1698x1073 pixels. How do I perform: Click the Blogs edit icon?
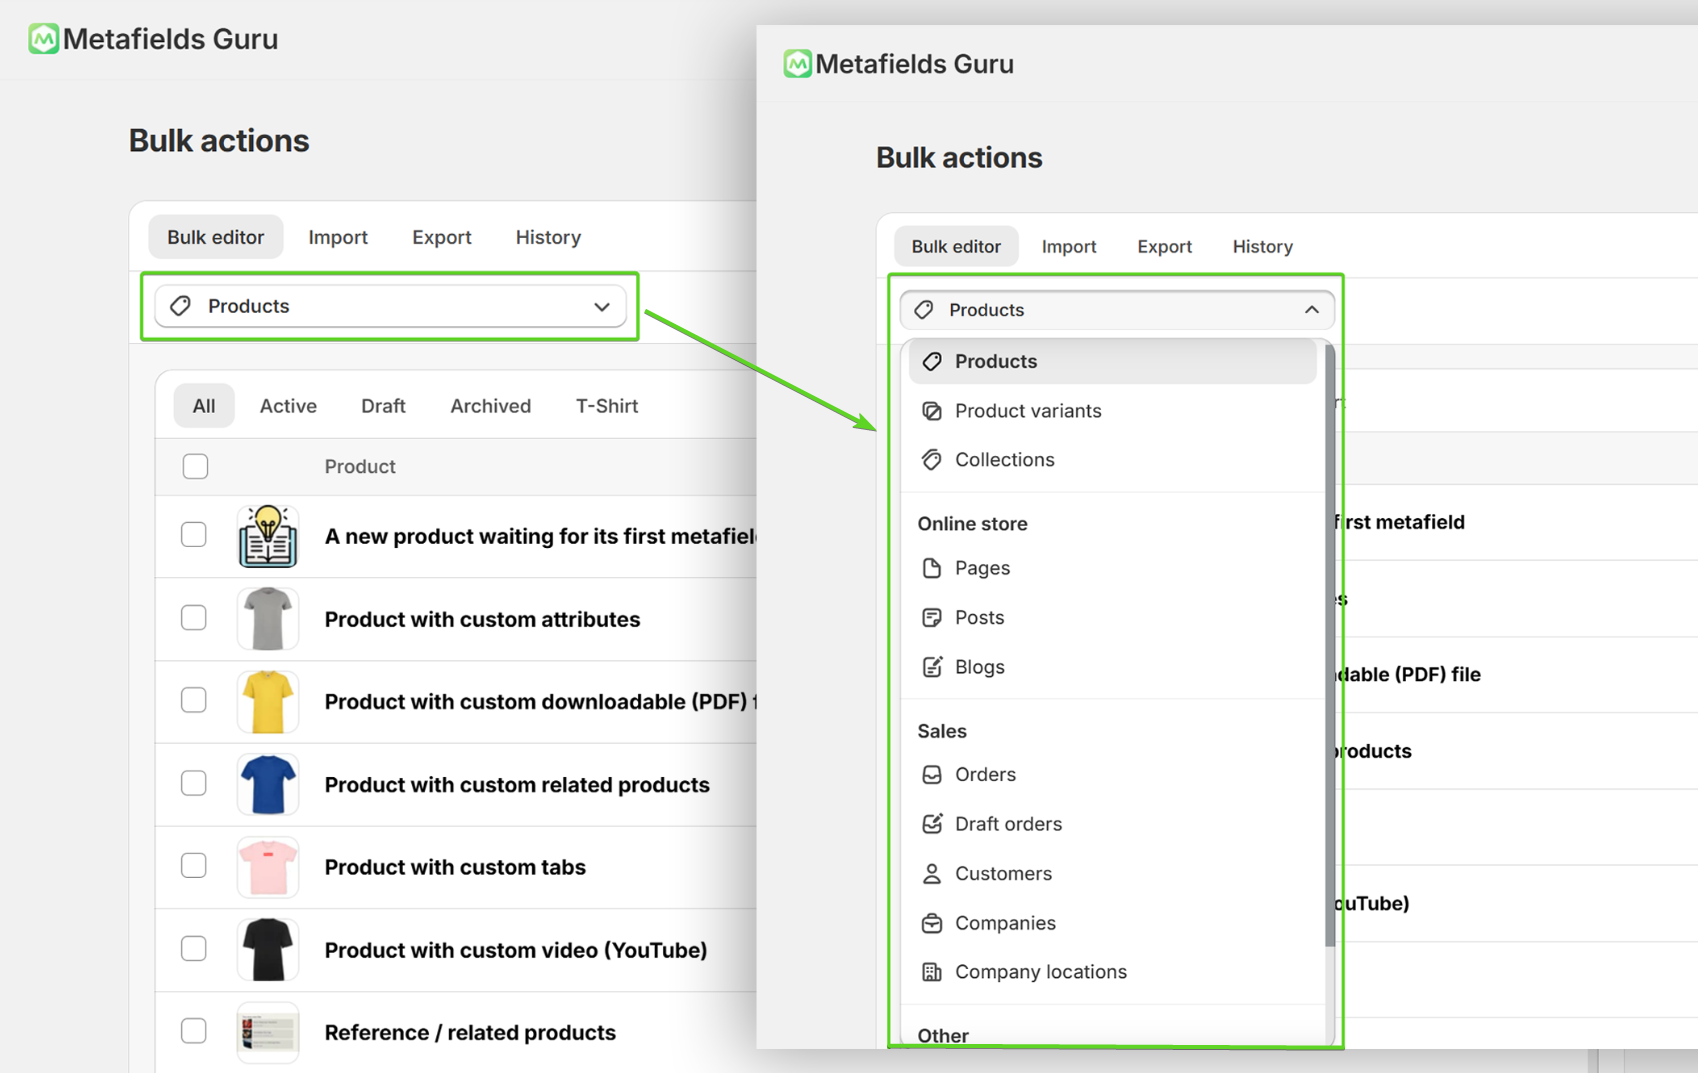(931, 667)
